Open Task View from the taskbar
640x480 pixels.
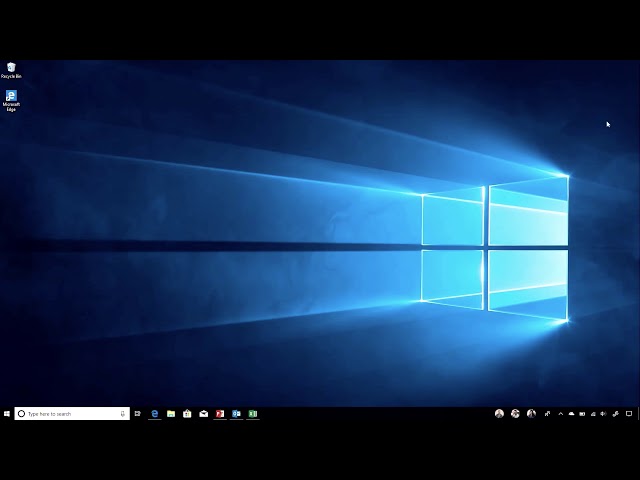[138, 413]
